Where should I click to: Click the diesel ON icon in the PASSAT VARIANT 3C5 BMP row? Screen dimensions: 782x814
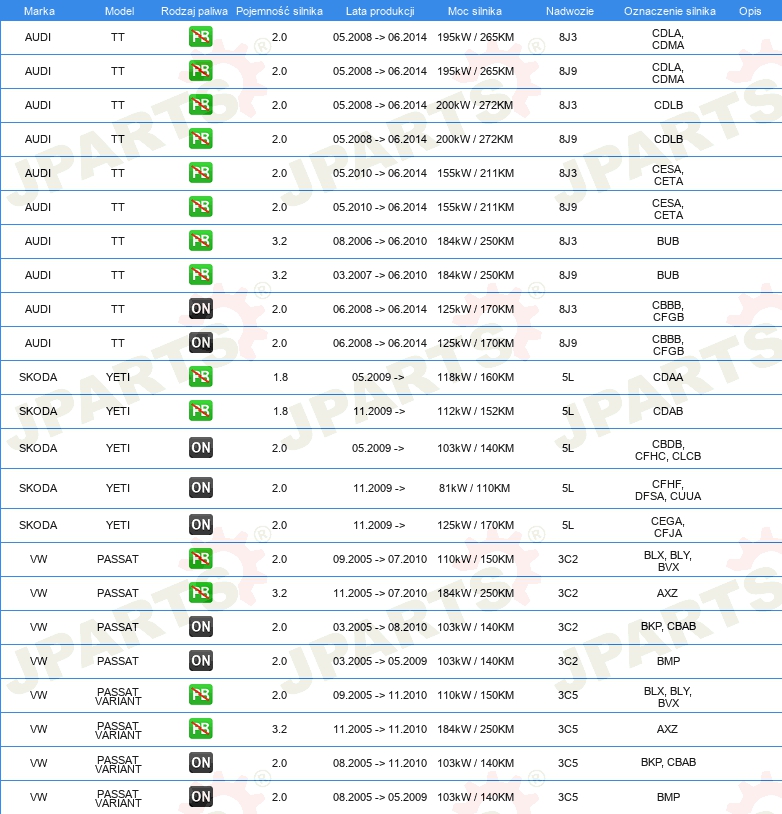[x=200, y=797]
